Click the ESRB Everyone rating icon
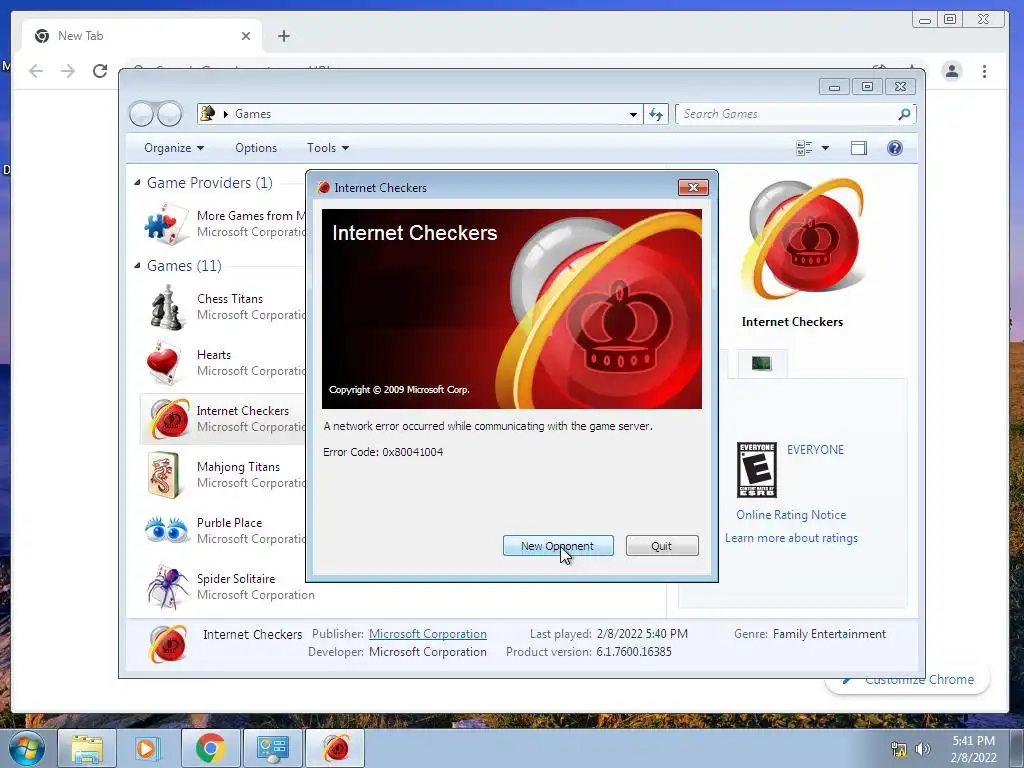The image size is (1024, 768). click(756, 470)
